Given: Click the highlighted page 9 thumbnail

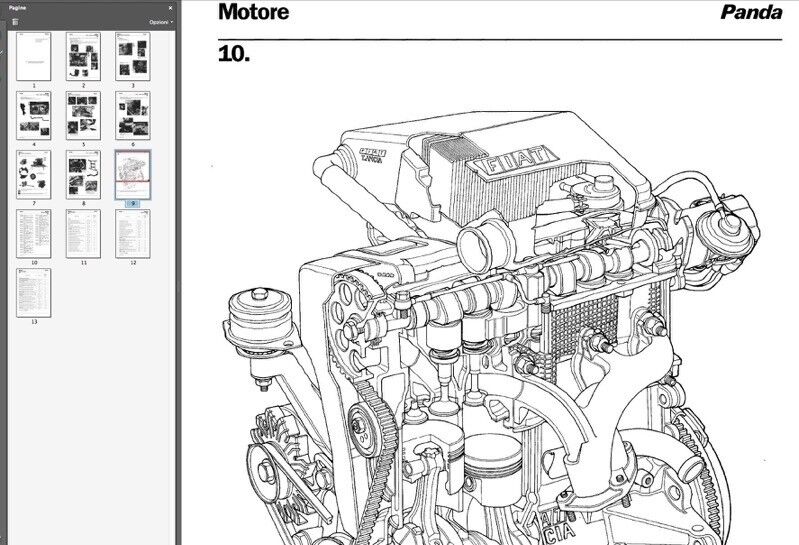Looking at the screenshot, I should [132, 174].
